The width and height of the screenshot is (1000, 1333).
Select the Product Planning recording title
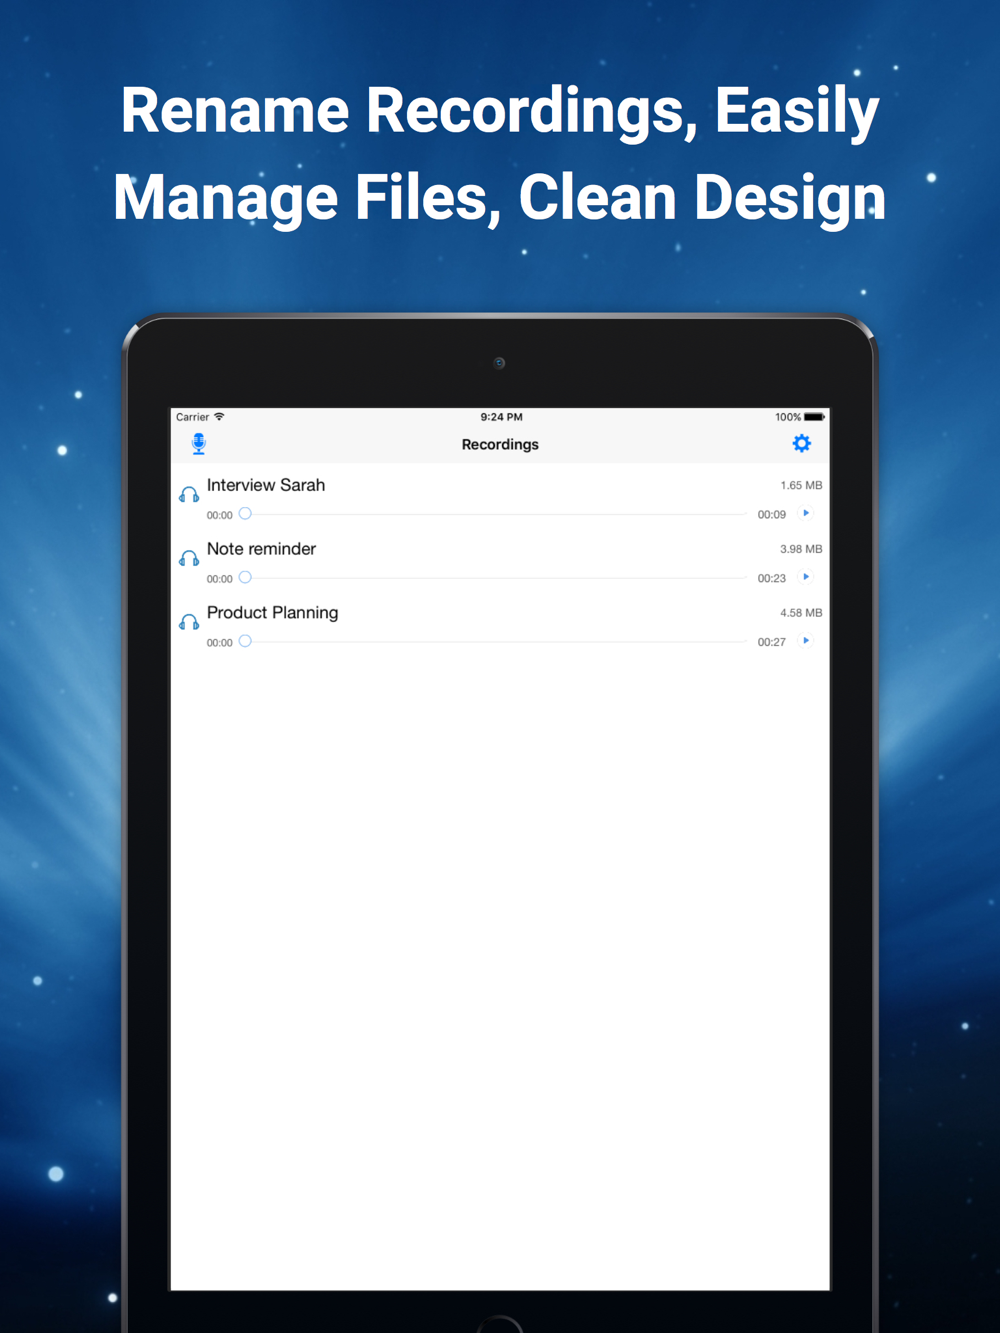[x=272, y=613]
